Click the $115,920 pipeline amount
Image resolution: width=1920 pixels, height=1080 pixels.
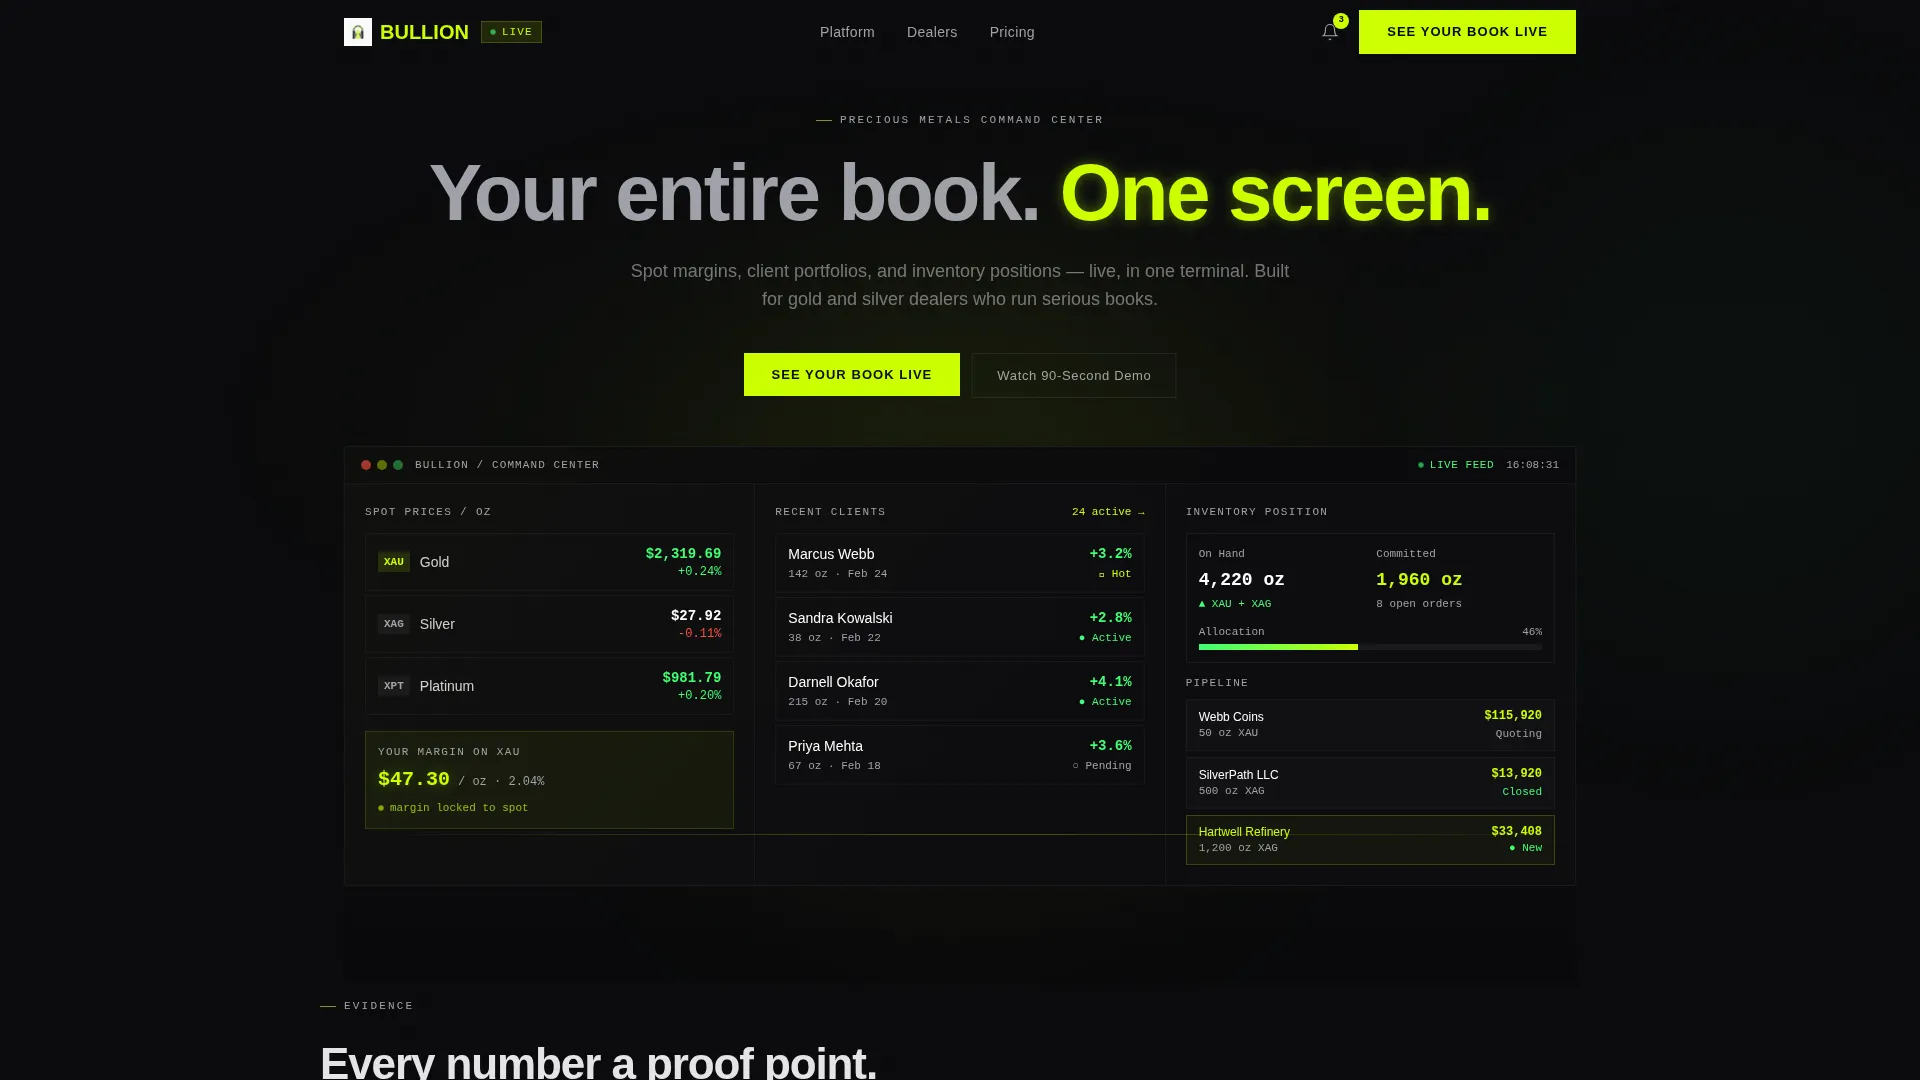(1513, 716)
